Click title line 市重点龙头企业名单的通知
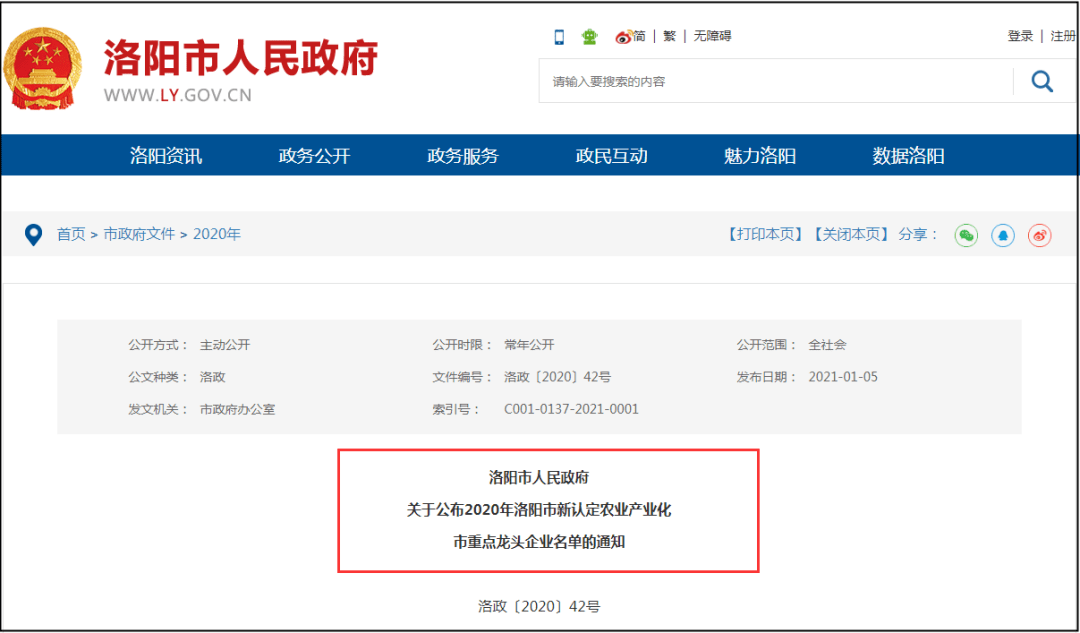This screenshot has height=633, width=1080. pyautogui.click(x=539, y=542)
